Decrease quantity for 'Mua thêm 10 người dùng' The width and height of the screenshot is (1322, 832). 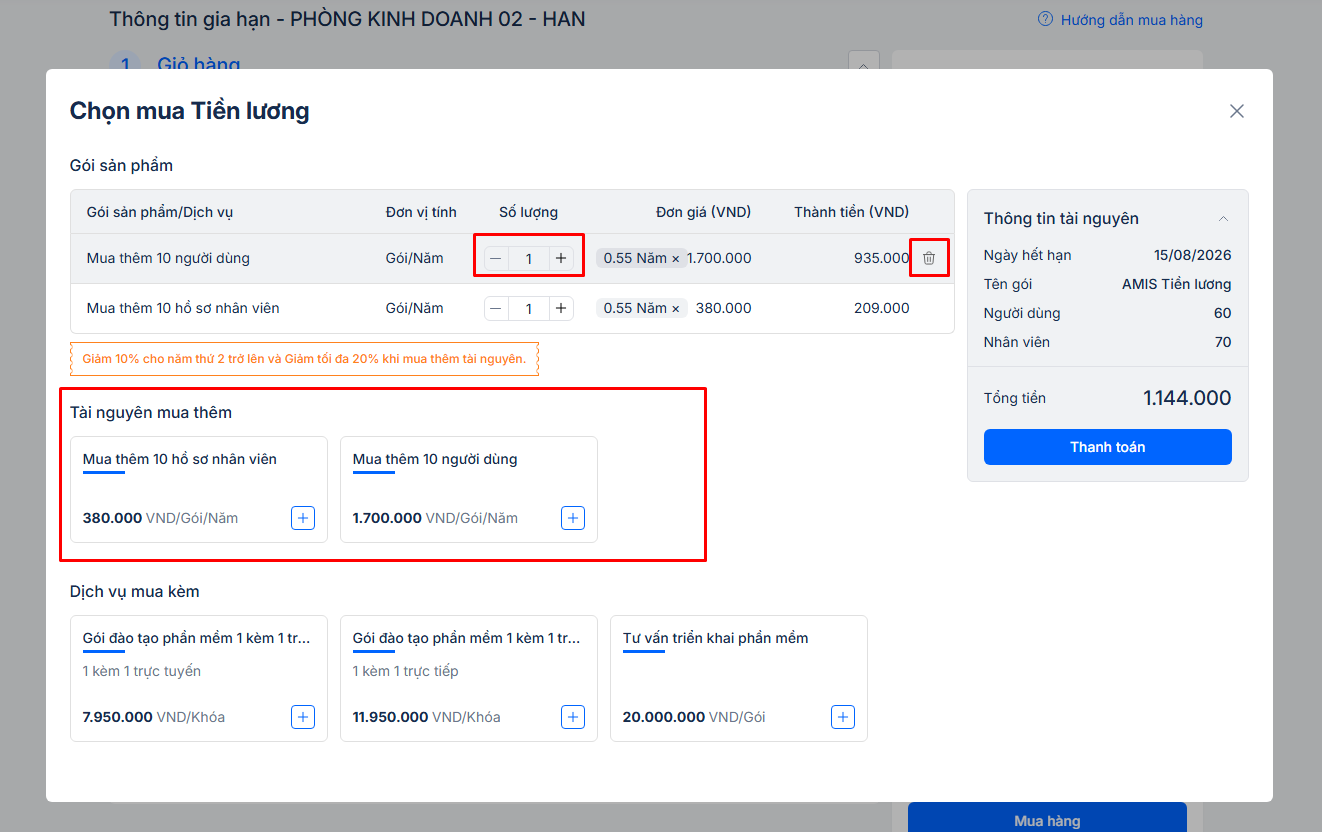(496, 258)
